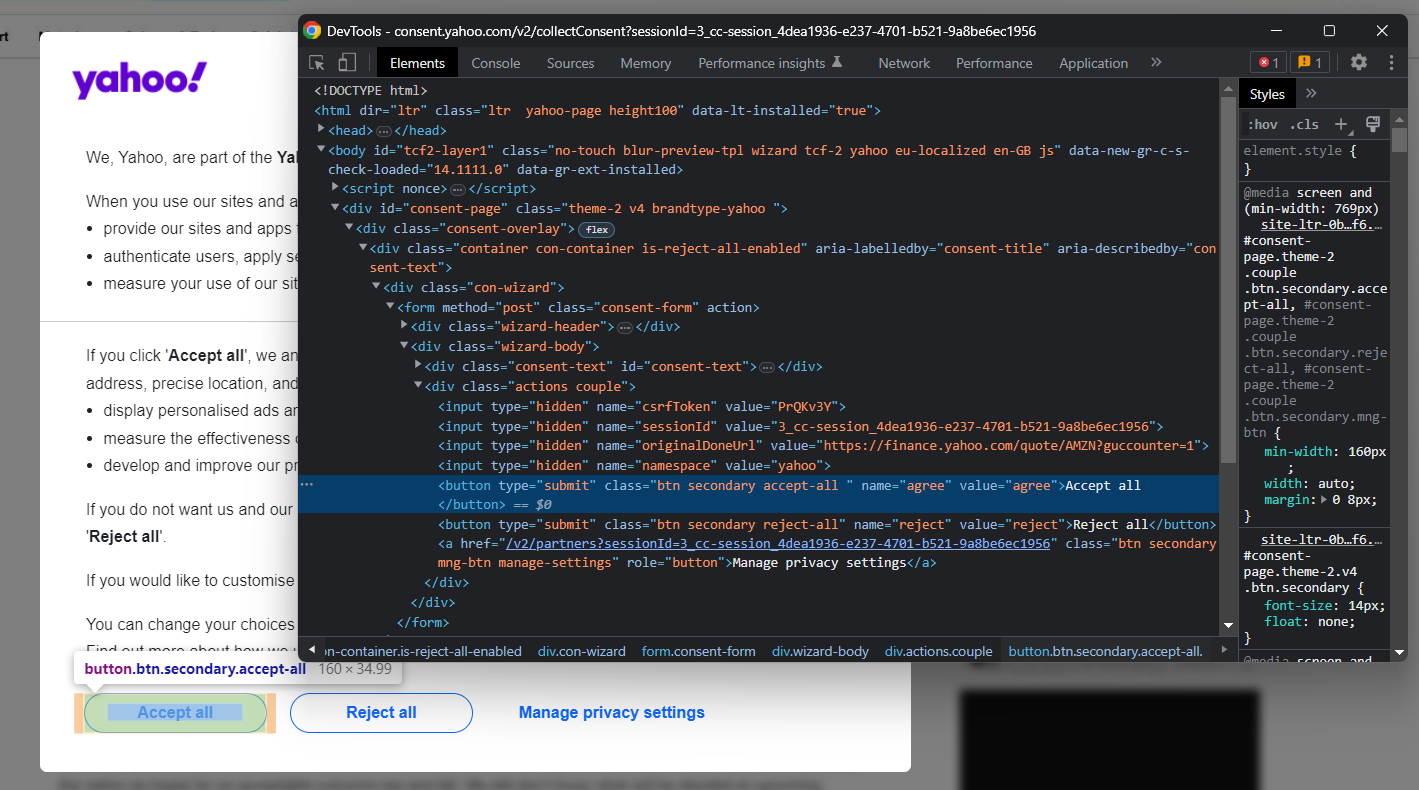Open the computed styles sidebar paintbrush icon

[1372, 124]
